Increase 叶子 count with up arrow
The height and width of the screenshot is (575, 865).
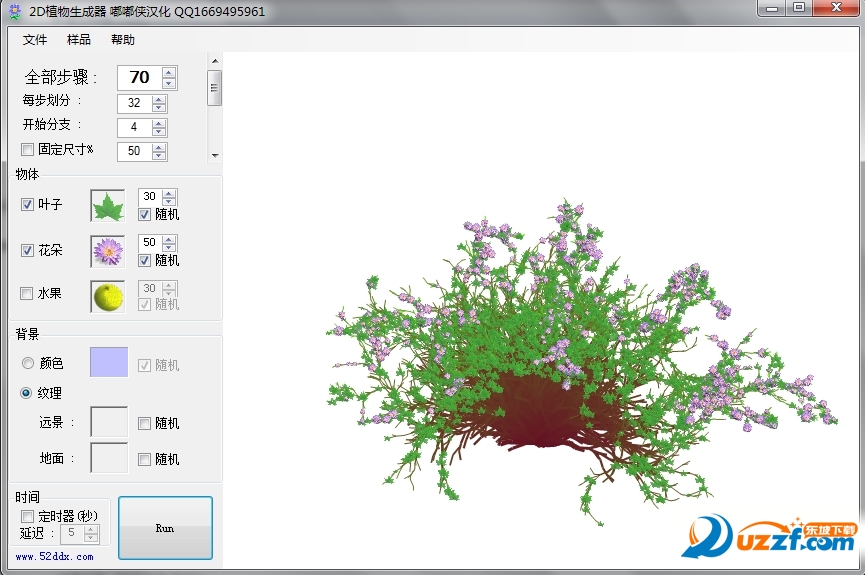click(169, 193)
